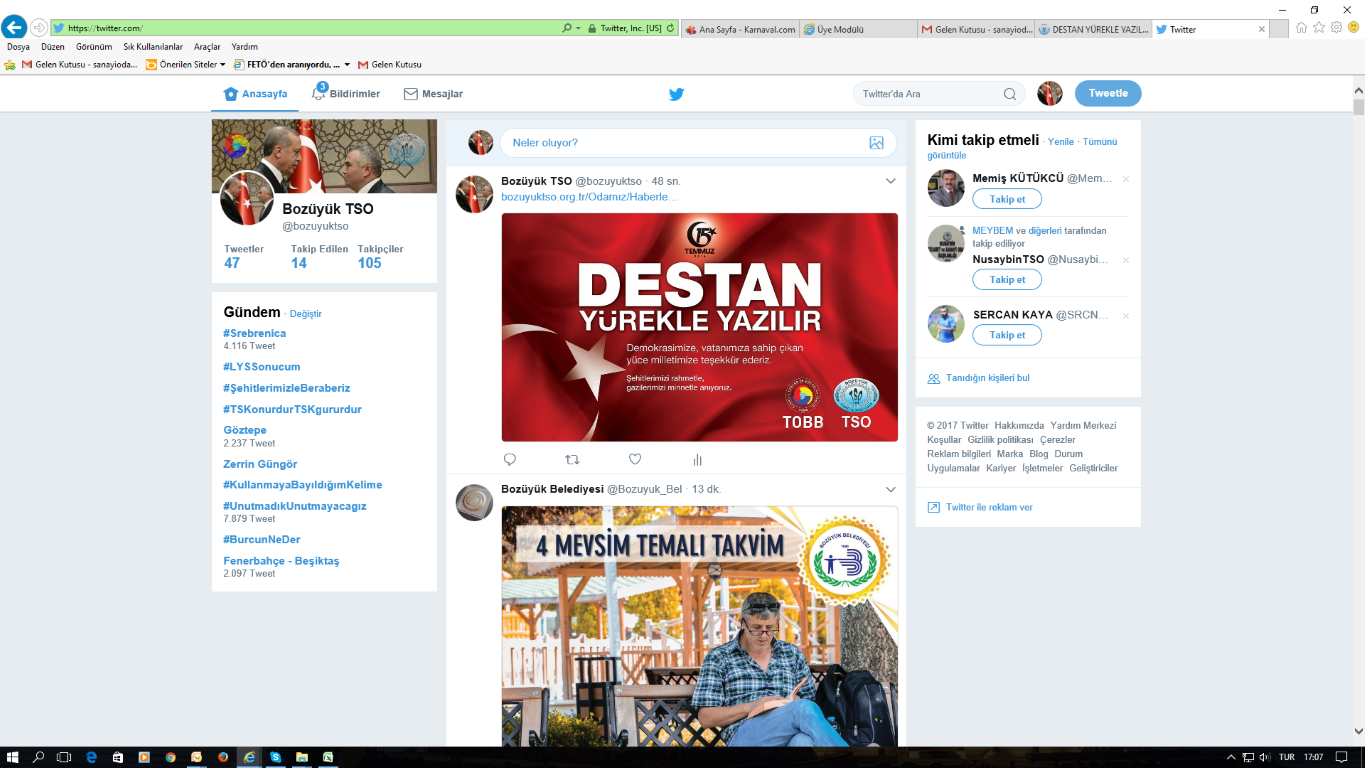
Task: Click the browser forward arrow button
Action: (x=39, y=28)
